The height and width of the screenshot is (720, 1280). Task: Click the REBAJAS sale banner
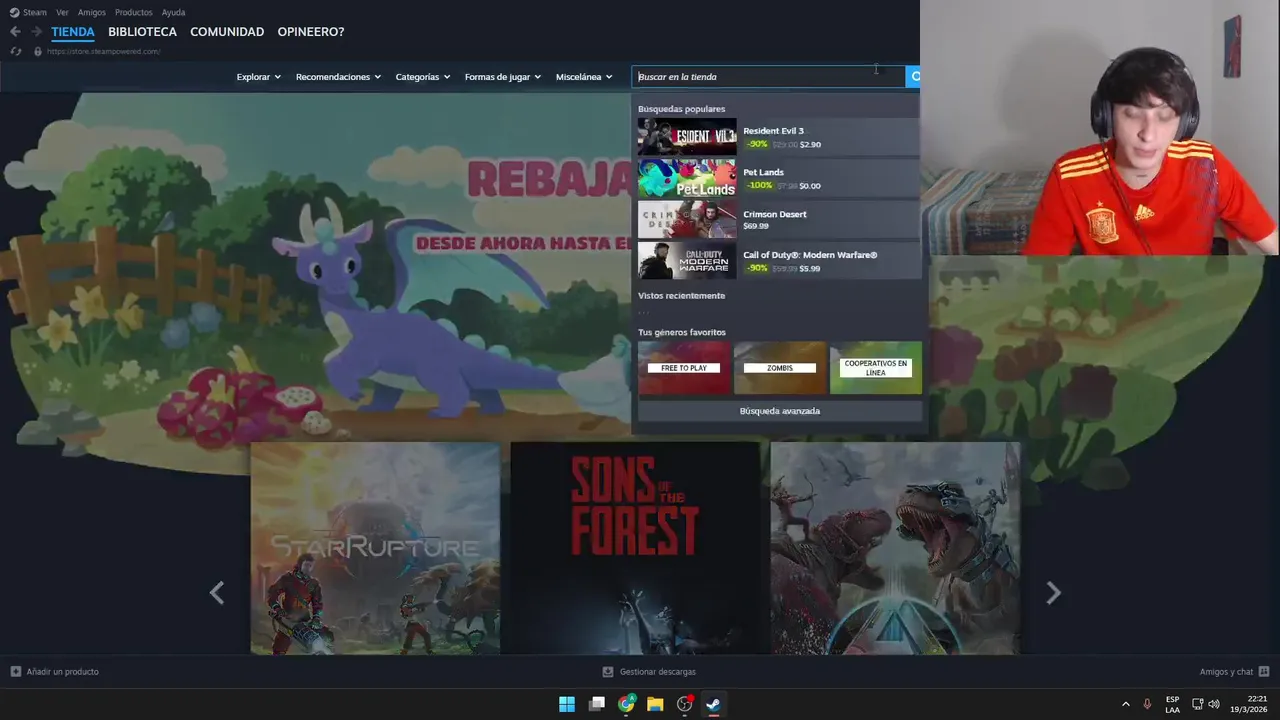[315, 270]
